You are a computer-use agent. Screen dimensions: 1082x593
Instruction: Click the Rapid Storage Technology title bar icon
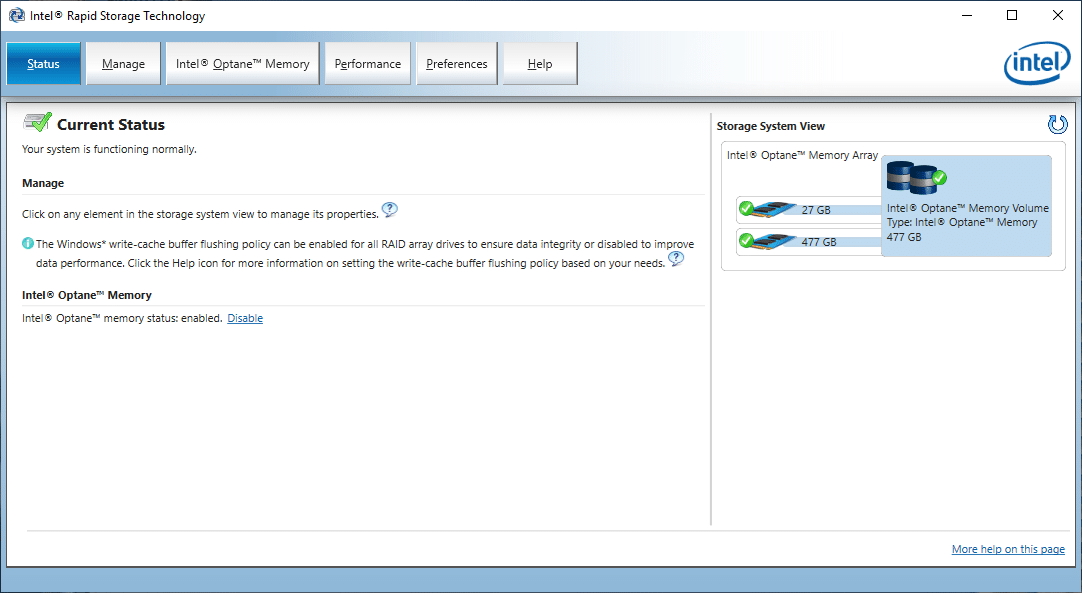(x=17, y=15)
